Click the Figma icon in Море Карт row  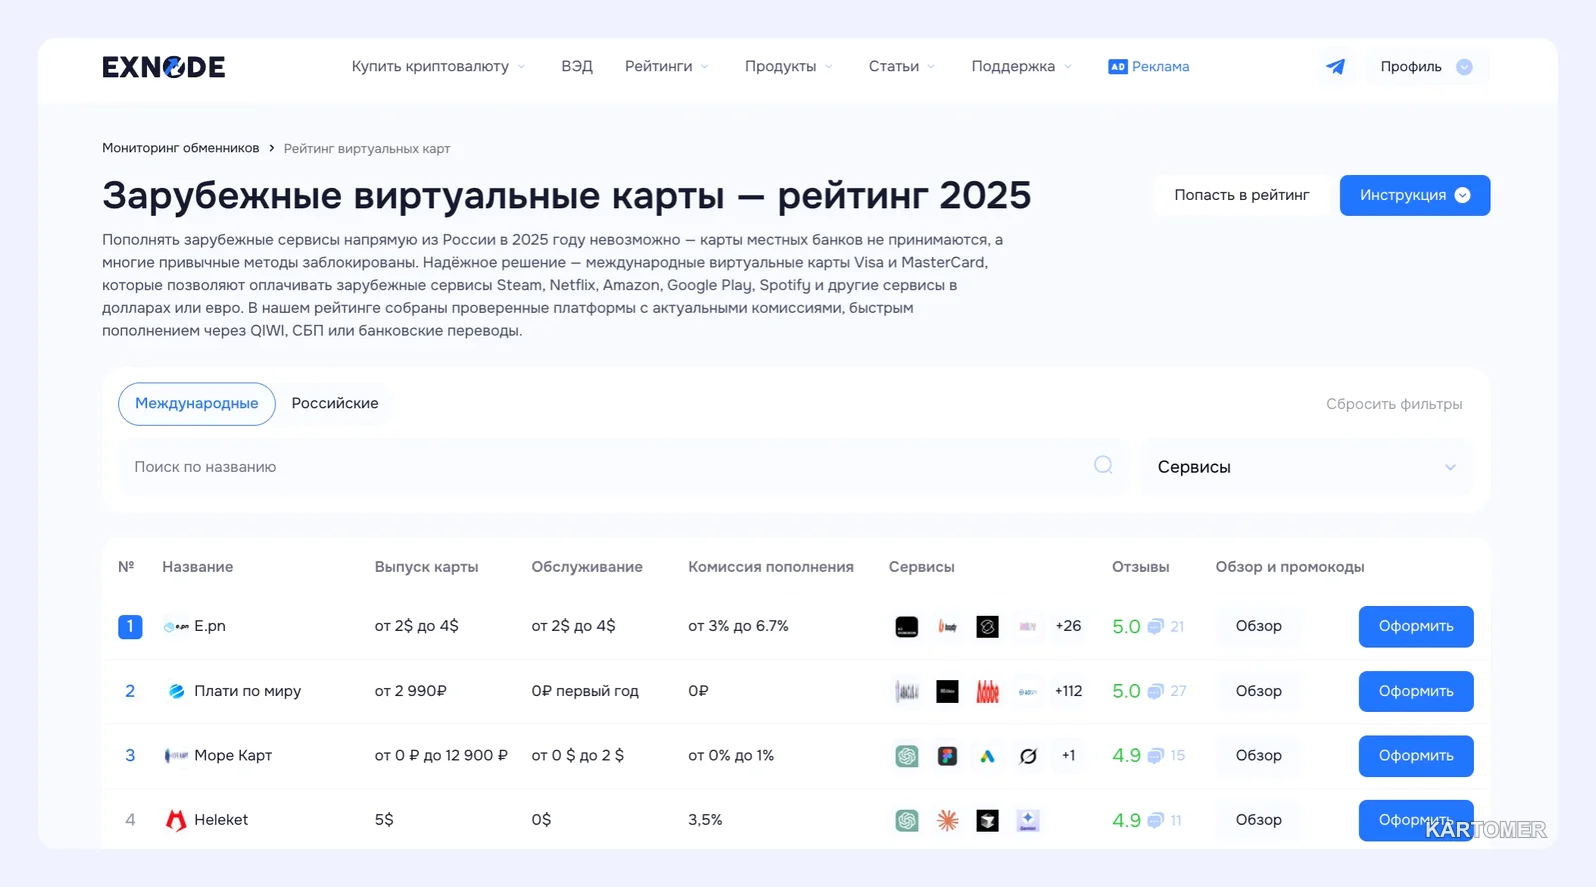pos(947,756)
